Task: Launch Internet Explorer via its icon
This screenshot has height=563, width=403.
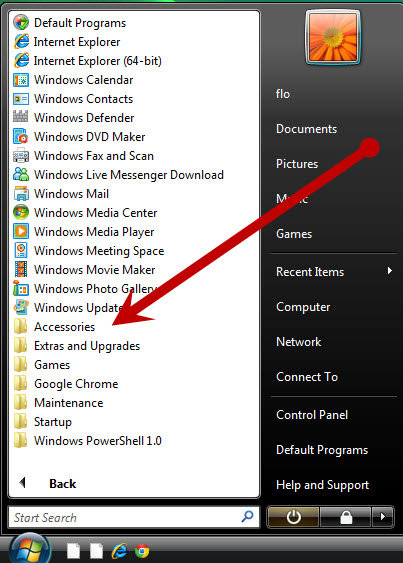Action: click(x=21, y=42)
